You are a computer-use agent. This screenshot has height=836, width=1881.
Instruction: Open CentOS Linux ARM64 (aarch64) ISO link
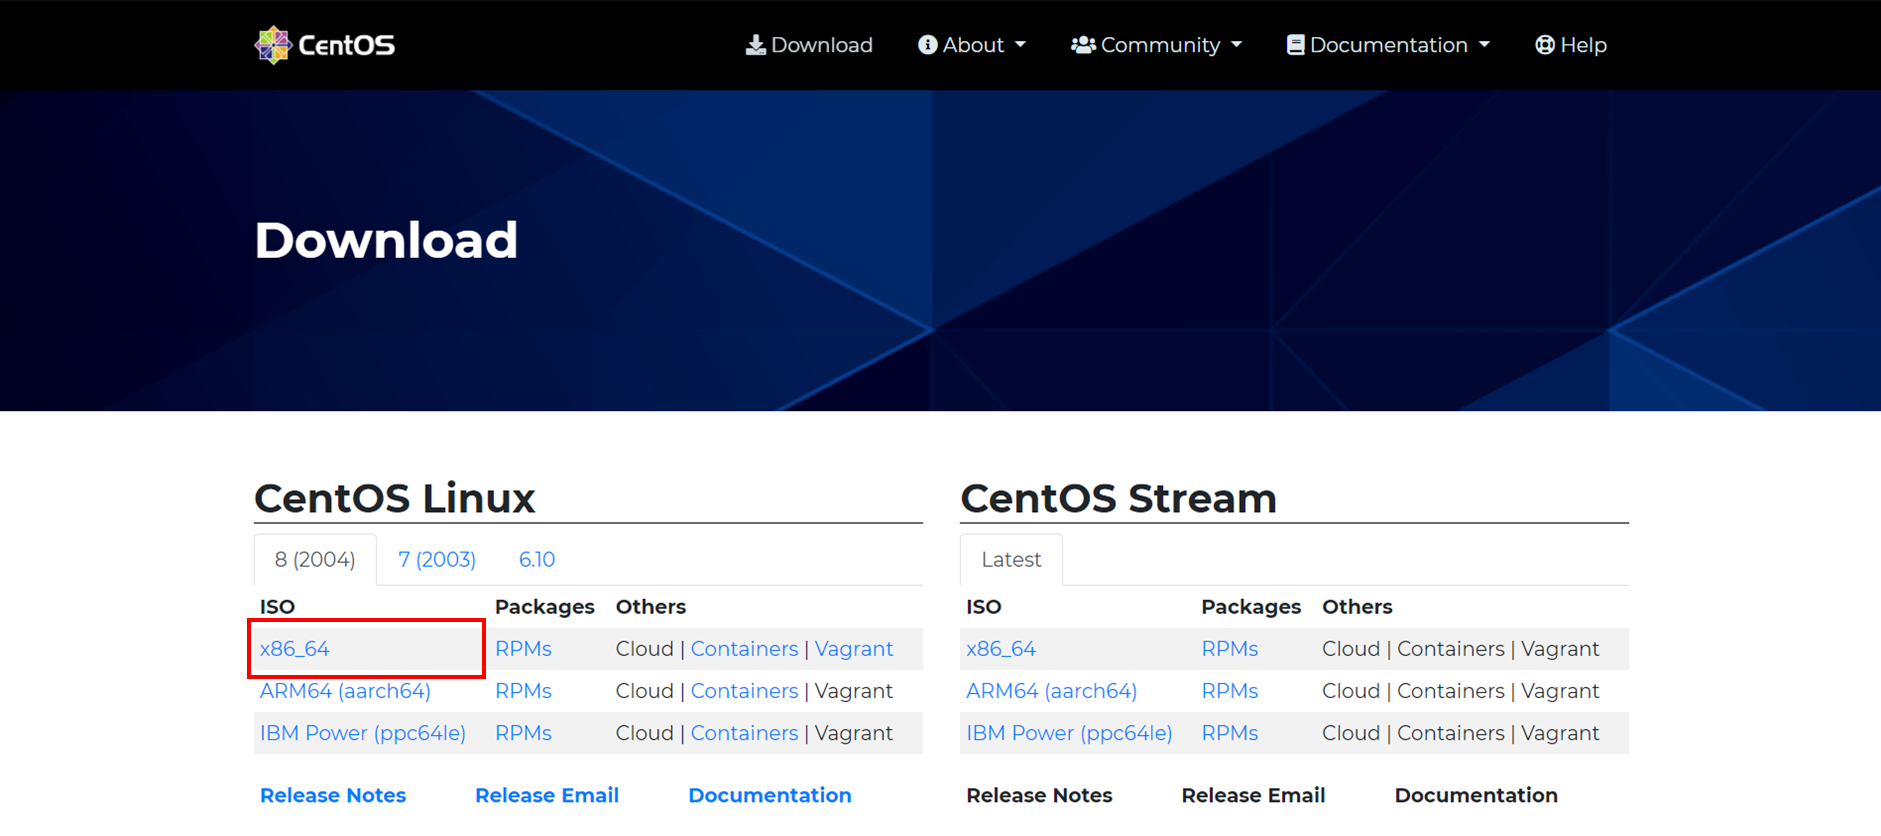(345, 691)
